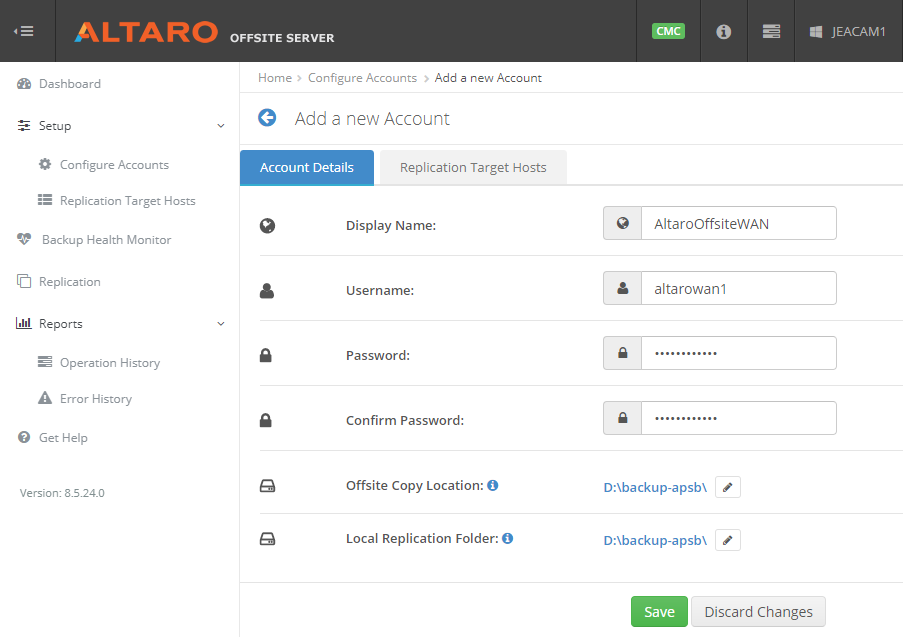Viewport: 903px width, 637px height.
Task: Click the Get Help question mark icon
Action: click(x=24, y=437)
